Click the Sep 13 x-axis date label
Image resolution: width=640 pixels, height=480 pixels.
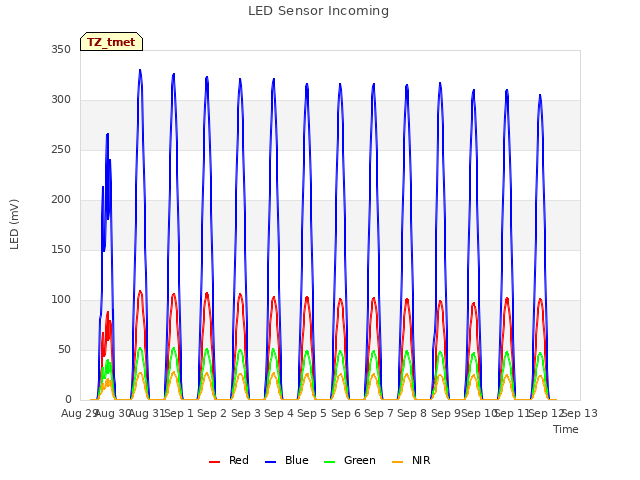click(x=580, y=413)
